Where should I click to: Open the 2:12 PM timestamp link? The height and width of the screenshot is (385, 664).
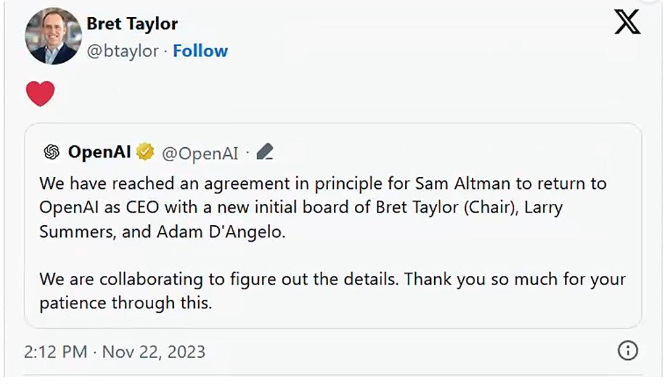coord(55,352)
